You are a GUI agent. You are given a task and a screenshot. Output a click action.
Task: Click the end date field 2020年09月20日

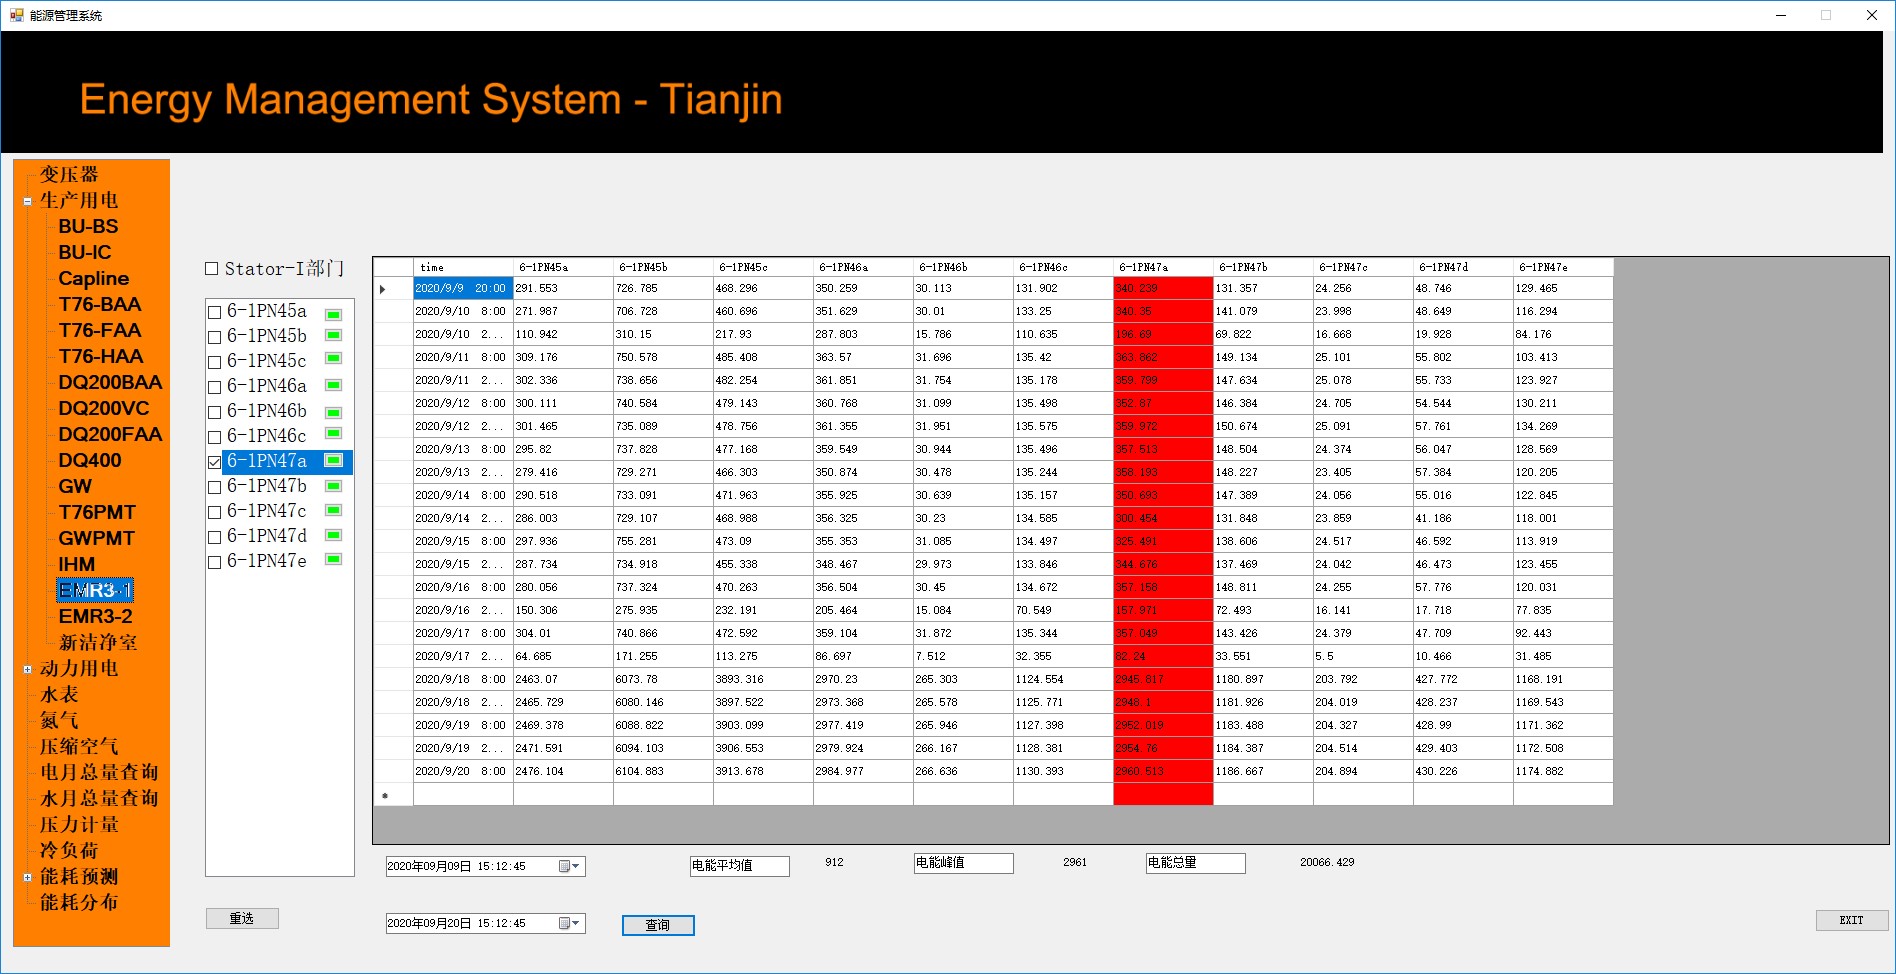click(486, 923)
